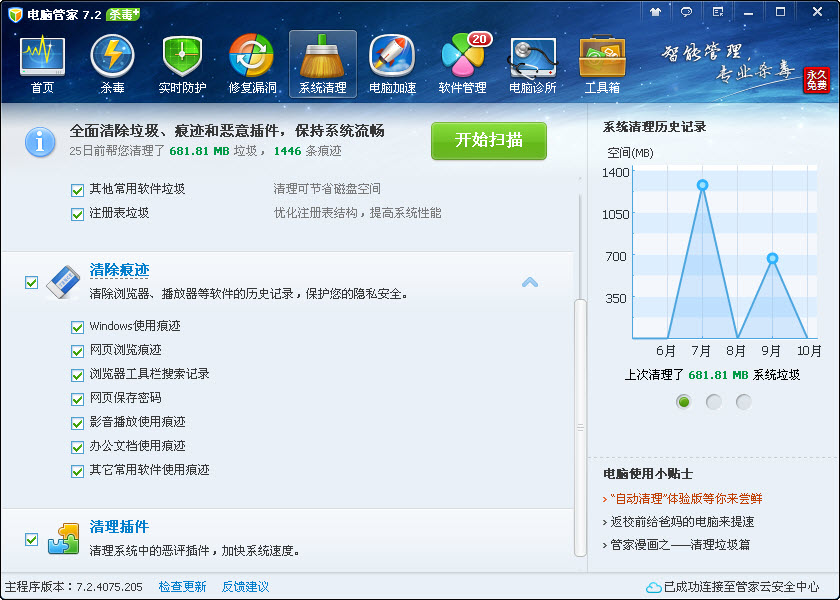Click the puzzle icon for 清理插件

[63, 539]
